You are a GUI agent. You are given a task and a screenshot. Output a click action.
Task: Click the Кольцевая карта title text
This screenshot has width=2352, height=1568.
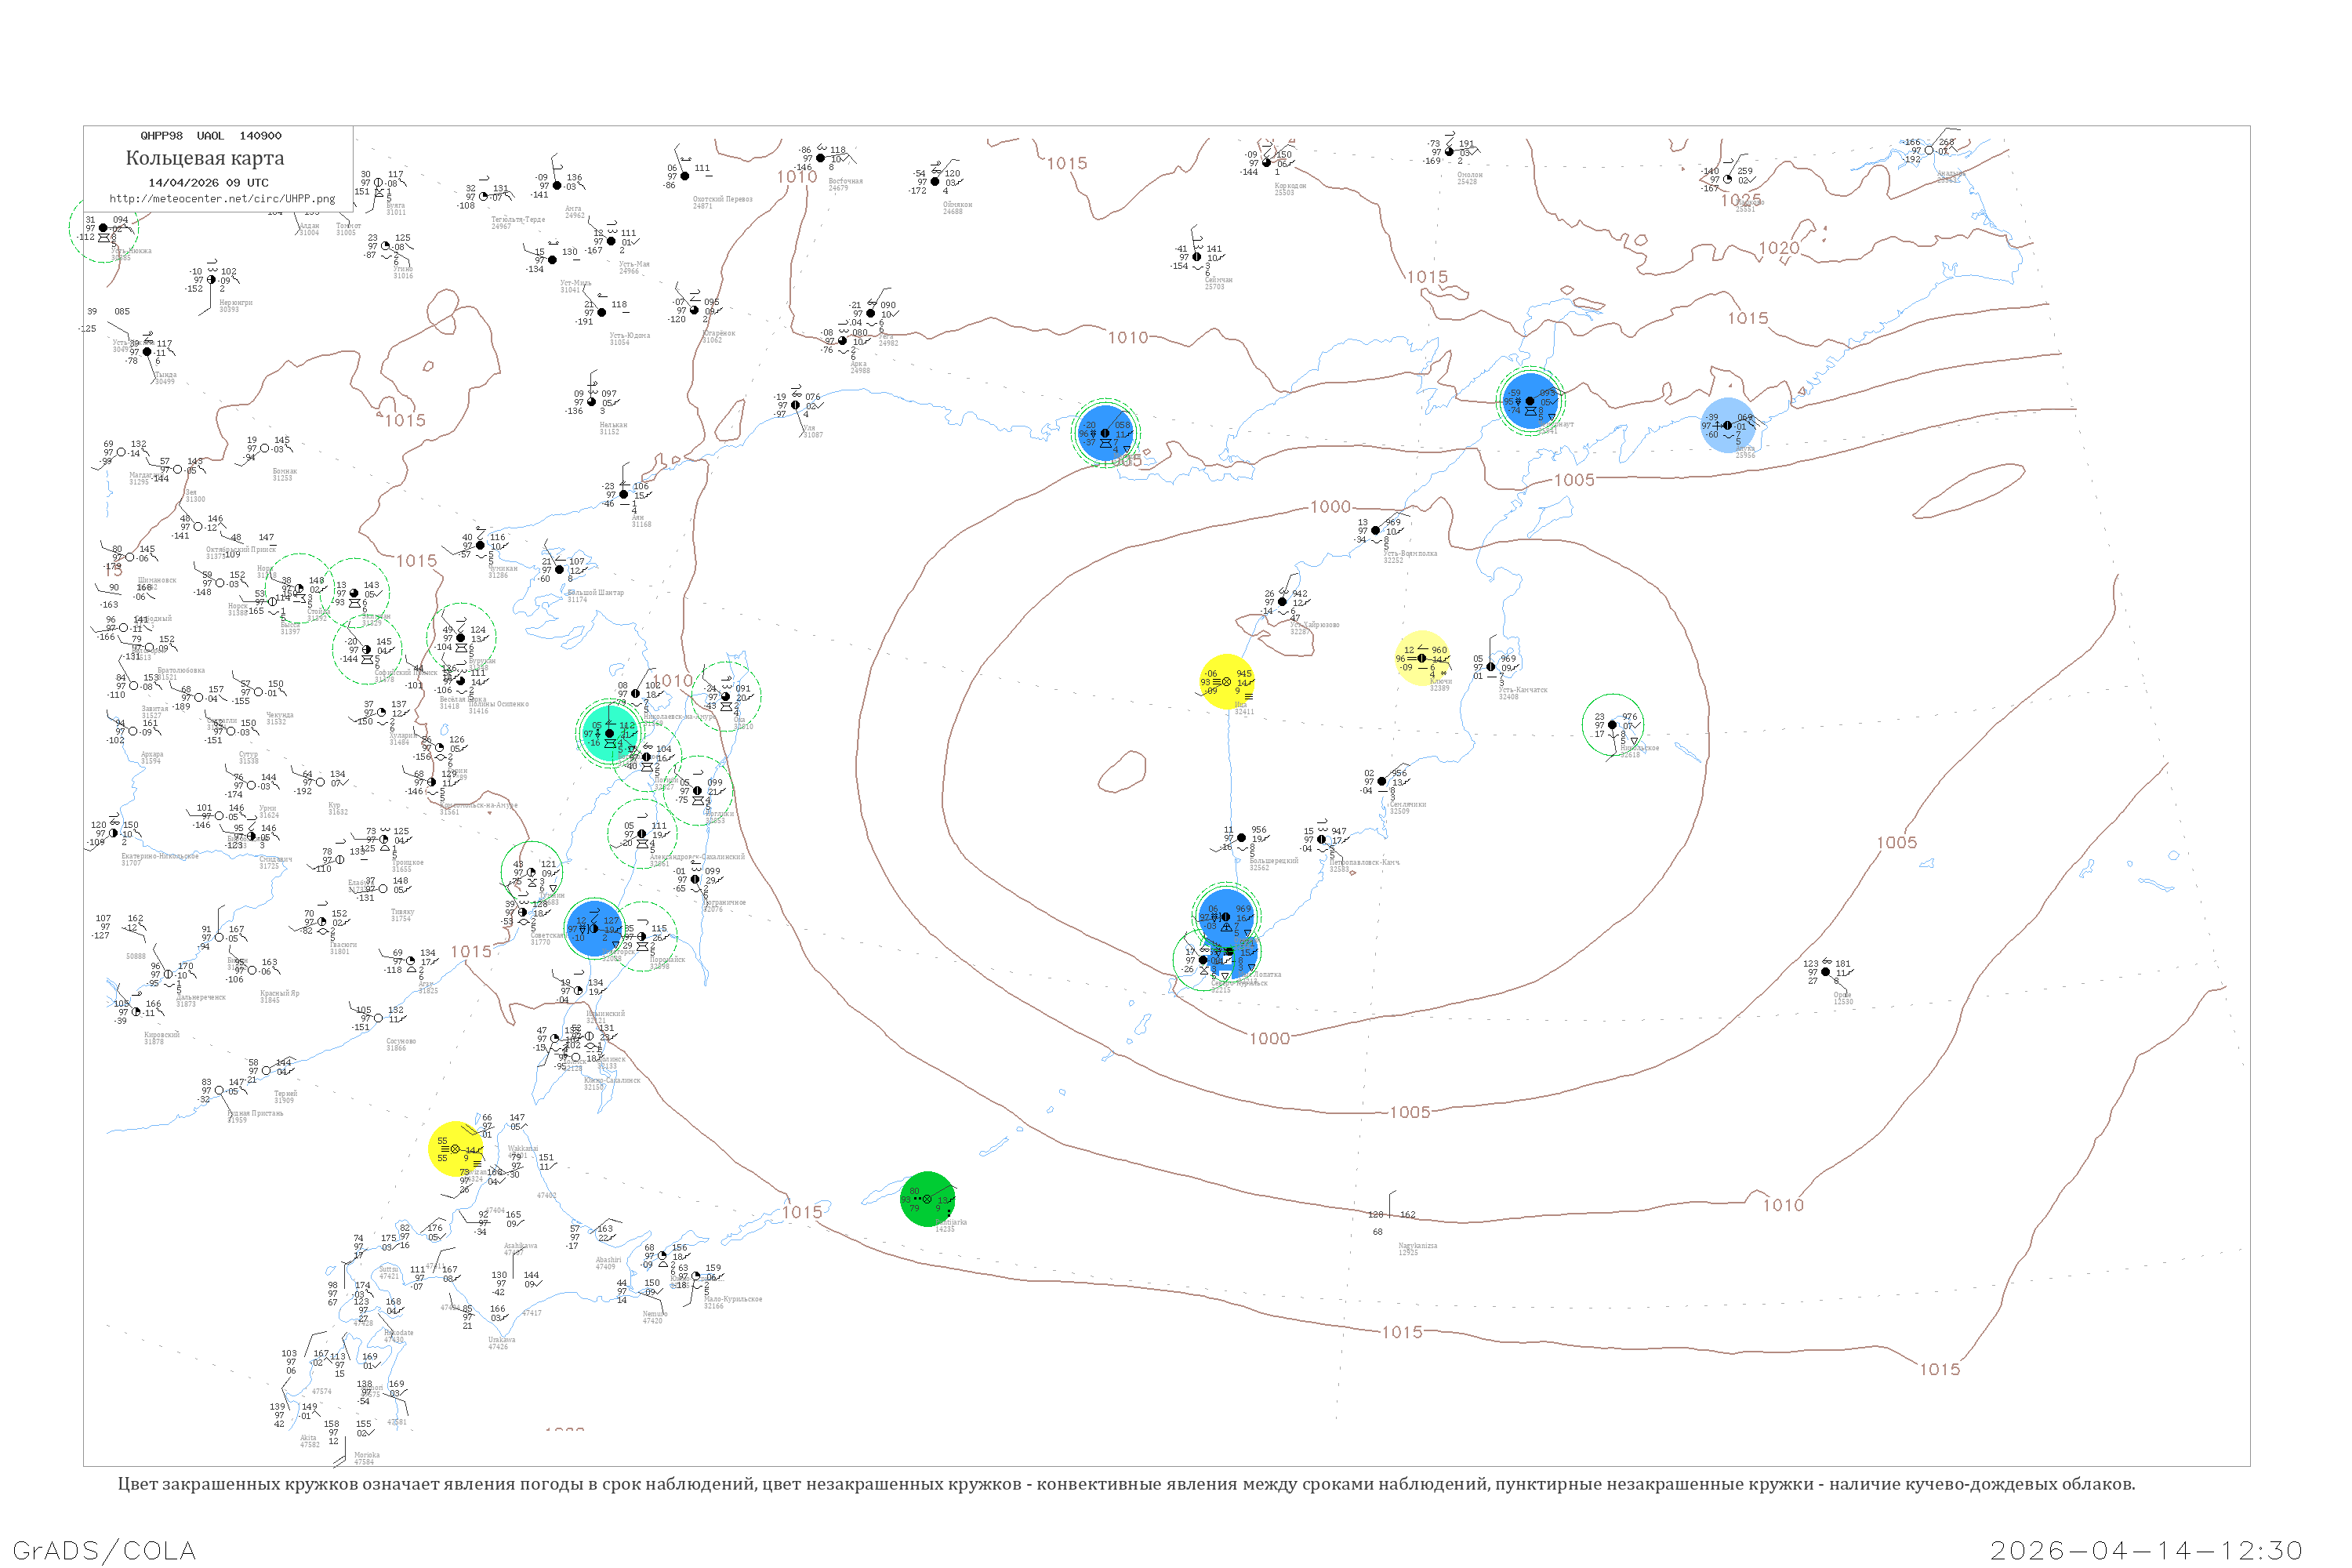click(x=205, y=158)
